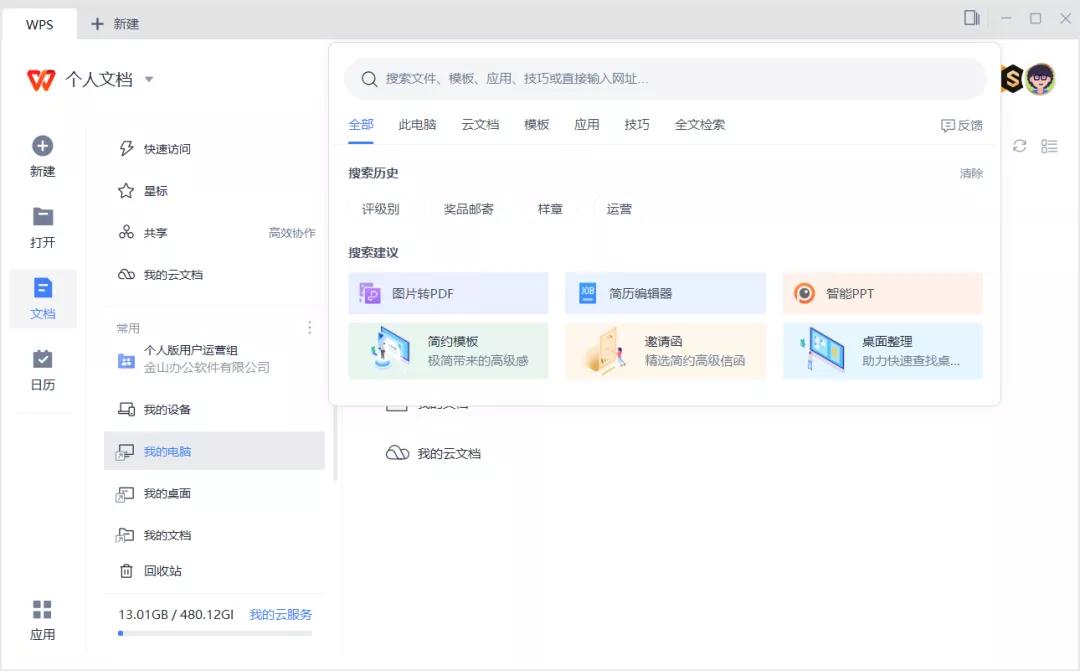
Task: Open the 图片转PDF tool
Action: pos(448,292)
